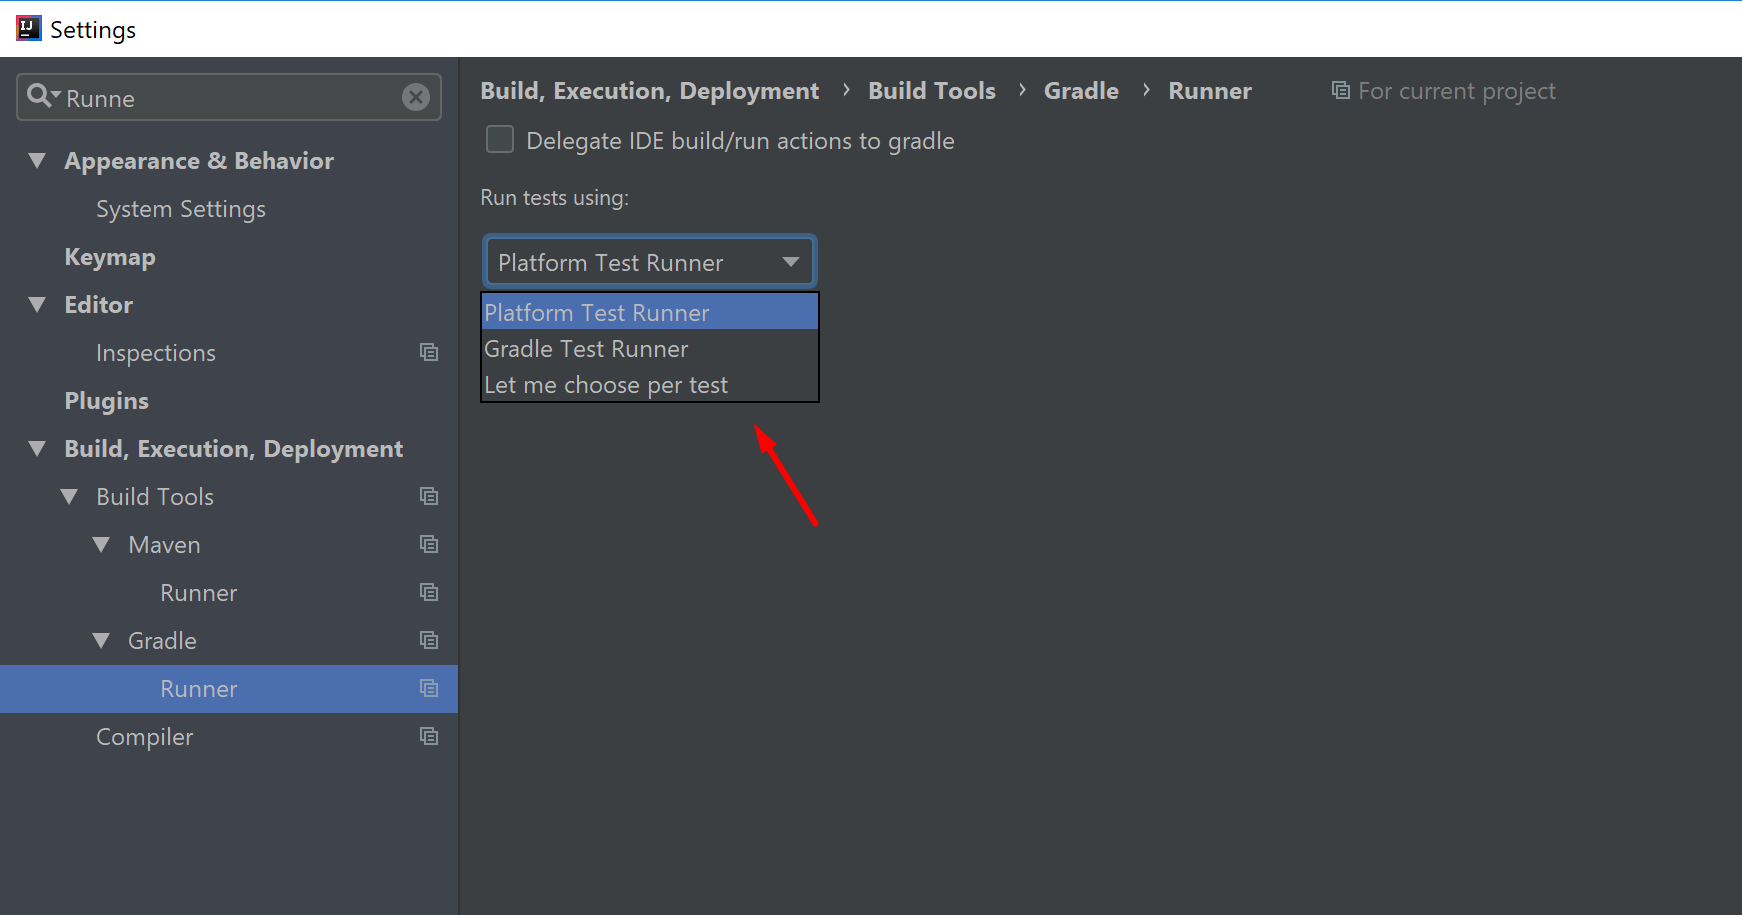Open the Plugins settings page
Screen dimensions: 1742x915
tap(106, 400)
